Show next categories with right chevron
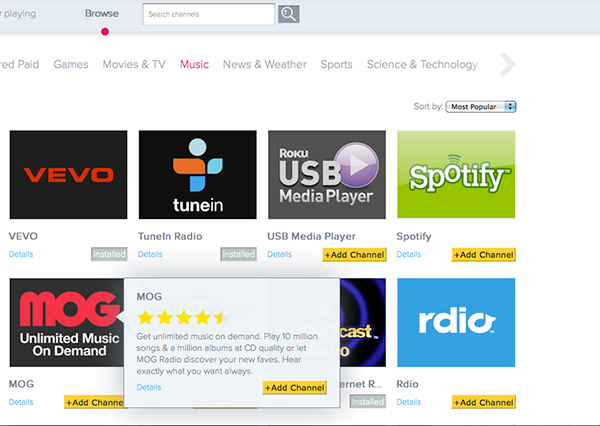The image size is (600, 426). click(x=507, y=64)
